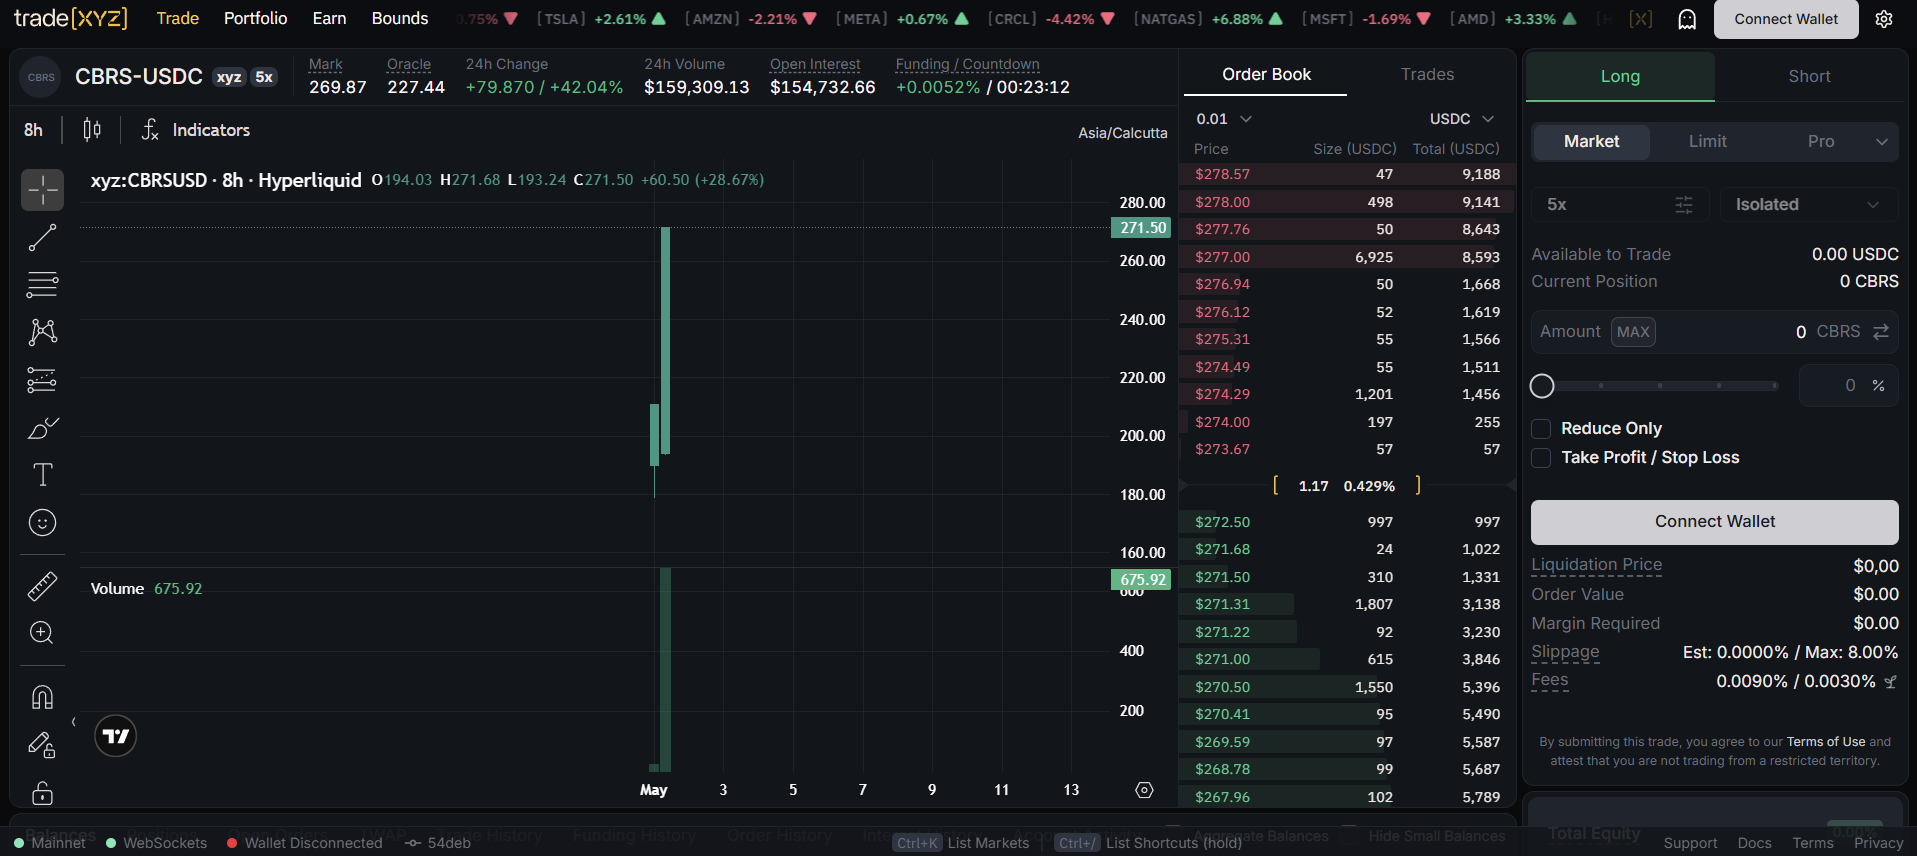Open chart settings gear on time axis
This screenshot has height=856, width=1917.
[x=1145, y=790]
